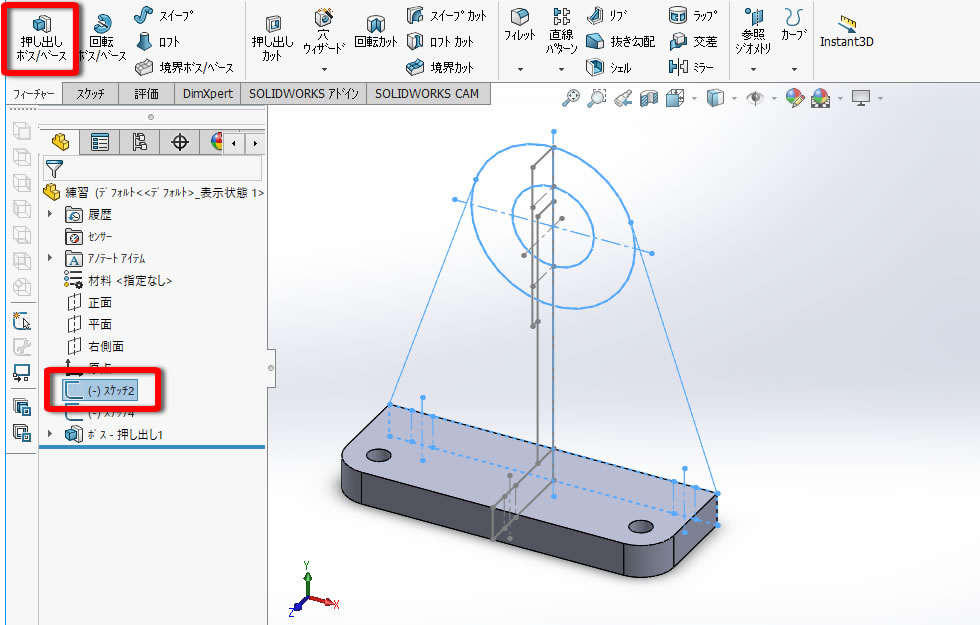Open the Curves tool (カーブ)
This screenshot has height=625, width=980.
tap(794, 25)
